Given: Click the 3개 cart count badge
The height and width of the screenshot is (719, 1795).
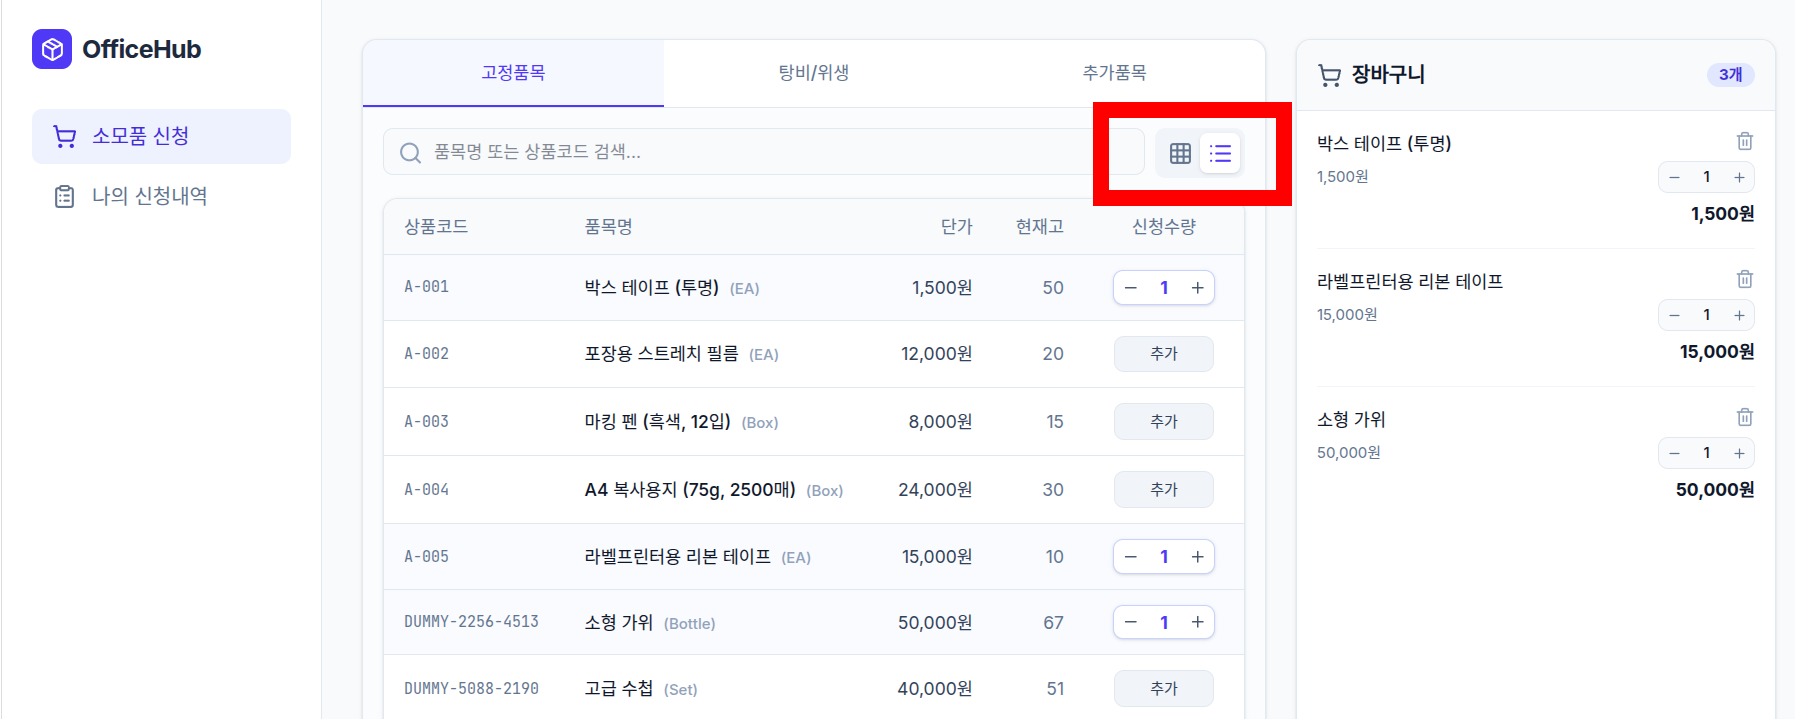Looking at the screenshot, I should pyautogui.click(x=1730, y=75).
